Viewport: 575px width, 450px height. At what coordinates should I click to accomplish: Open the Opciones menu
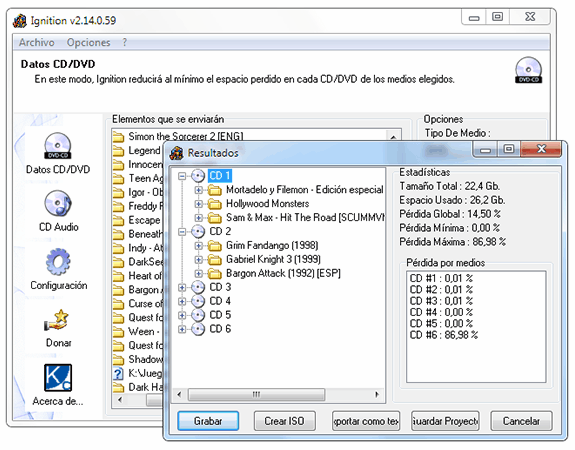(x=88, y=43)
